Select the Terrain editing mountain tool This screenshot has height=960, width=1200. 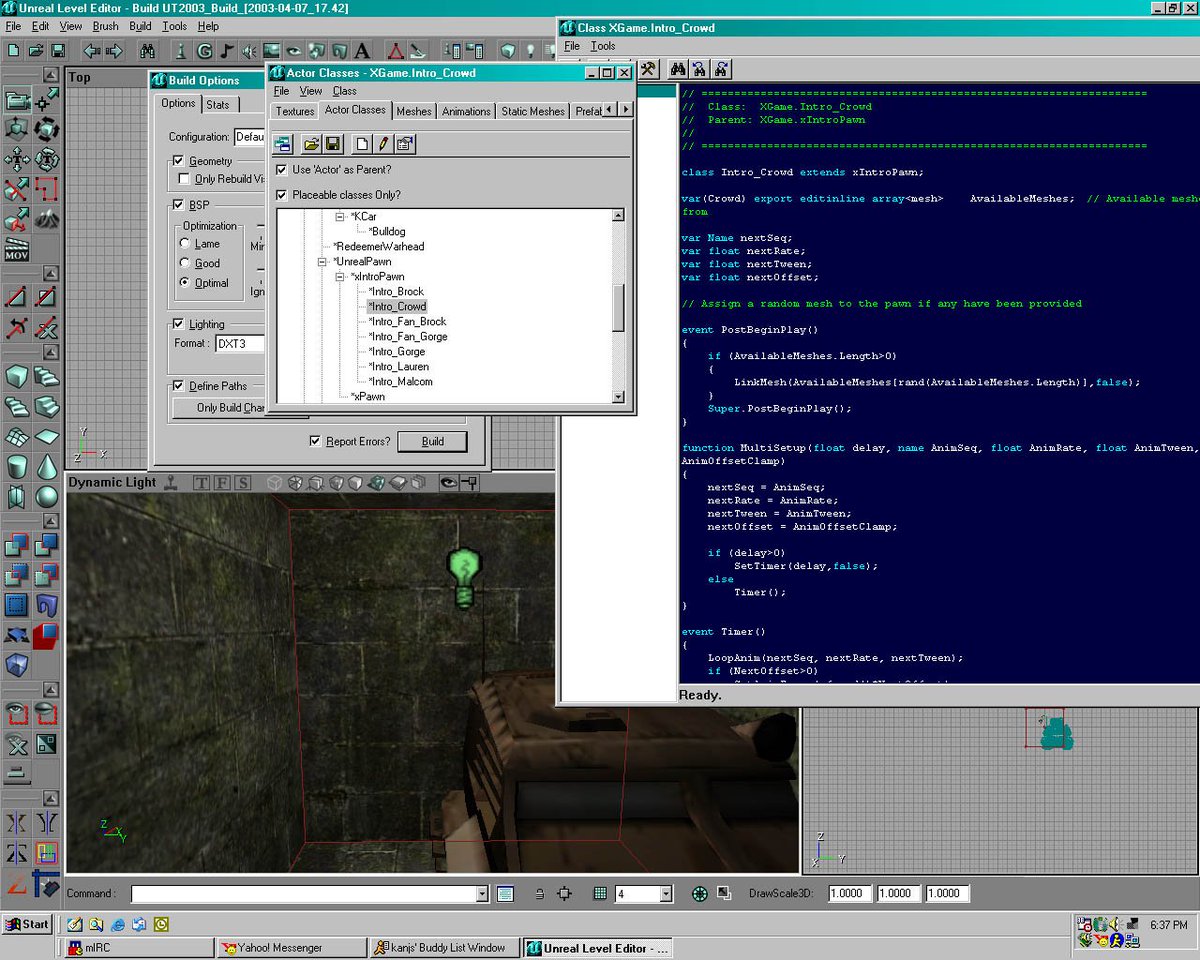click(47, 220)
